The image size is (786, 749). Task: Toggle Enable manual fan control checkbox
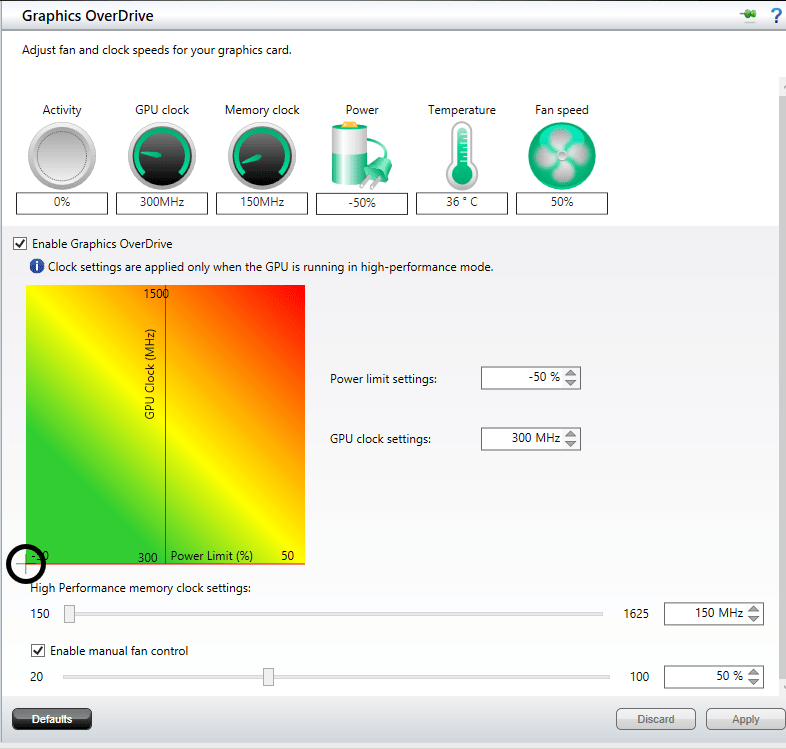[x=38, y=651]
